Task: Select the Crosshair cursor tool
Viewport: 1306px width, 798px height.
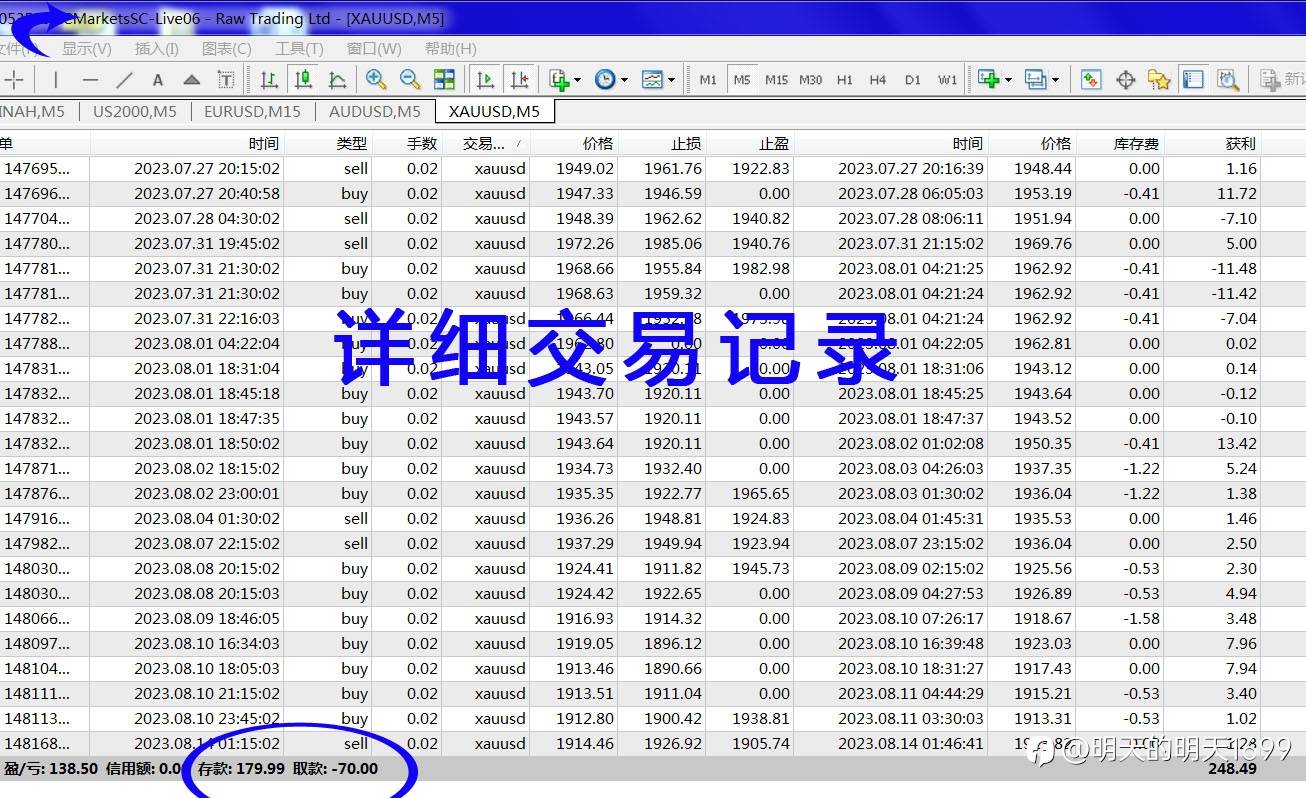Action: (14, 80)
